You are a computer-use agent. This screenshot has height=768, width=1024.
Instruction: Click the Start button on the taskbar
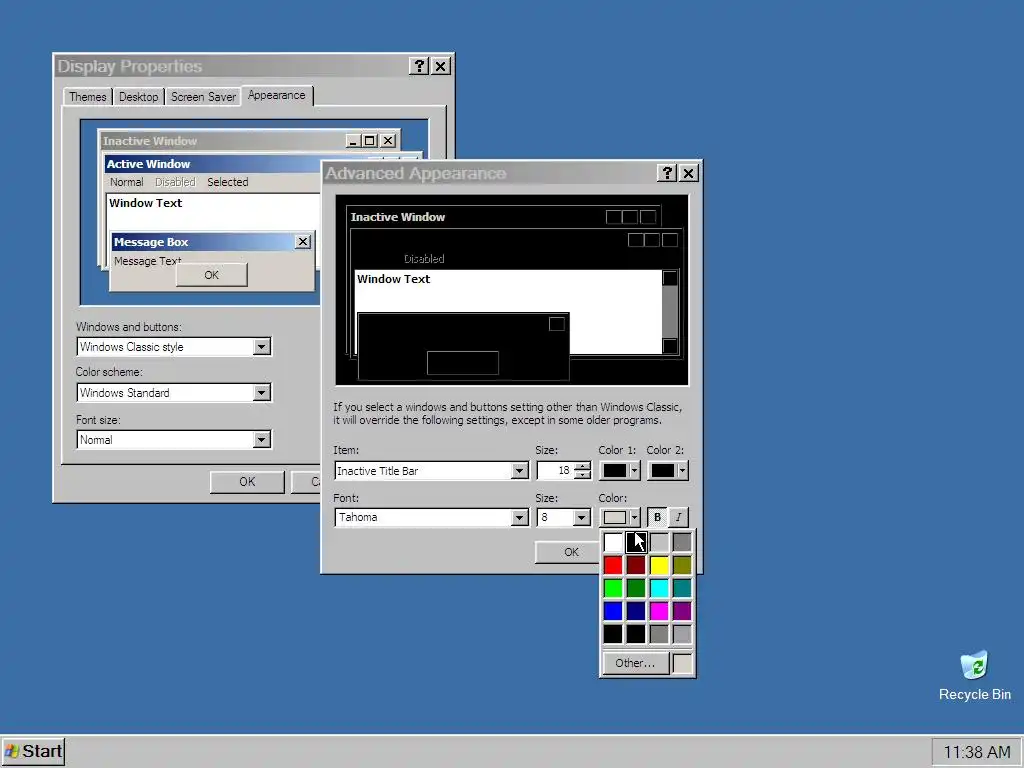tap(33, 752)
